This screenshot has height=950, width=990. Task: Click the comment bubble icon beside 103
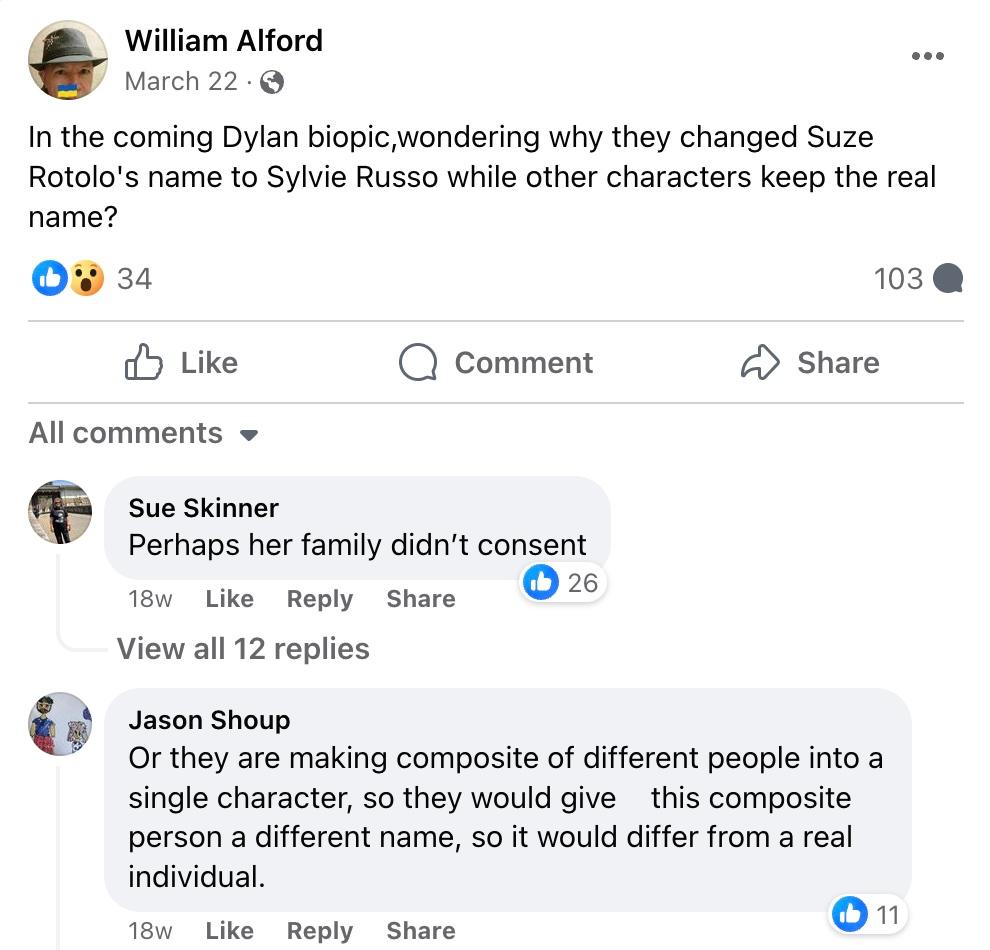[947, 278]
